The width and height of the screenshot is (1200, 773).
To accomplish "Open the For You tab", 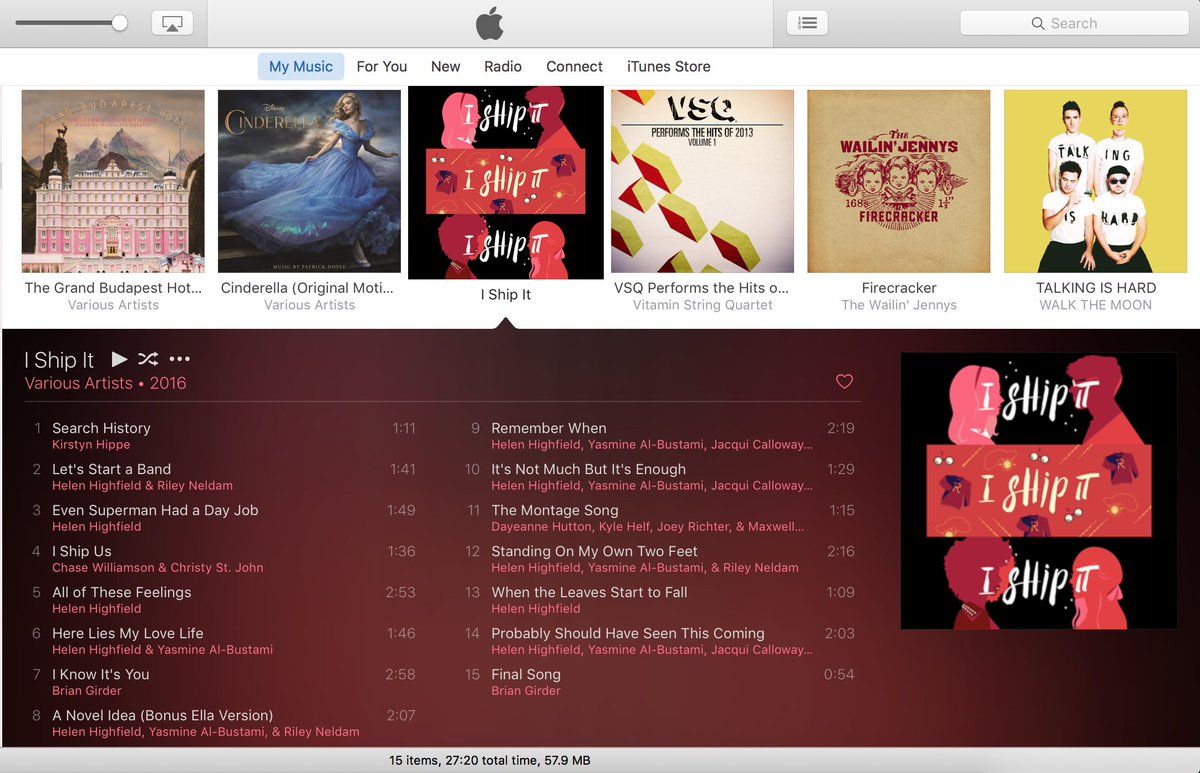I will [x=382, y=66].
